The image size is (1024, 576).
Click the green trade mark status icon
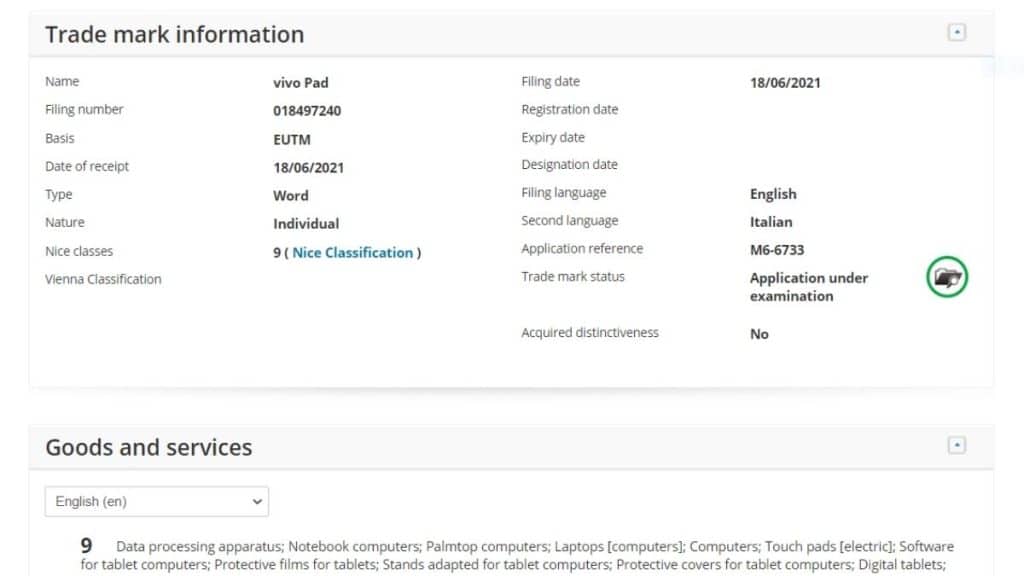947,277
